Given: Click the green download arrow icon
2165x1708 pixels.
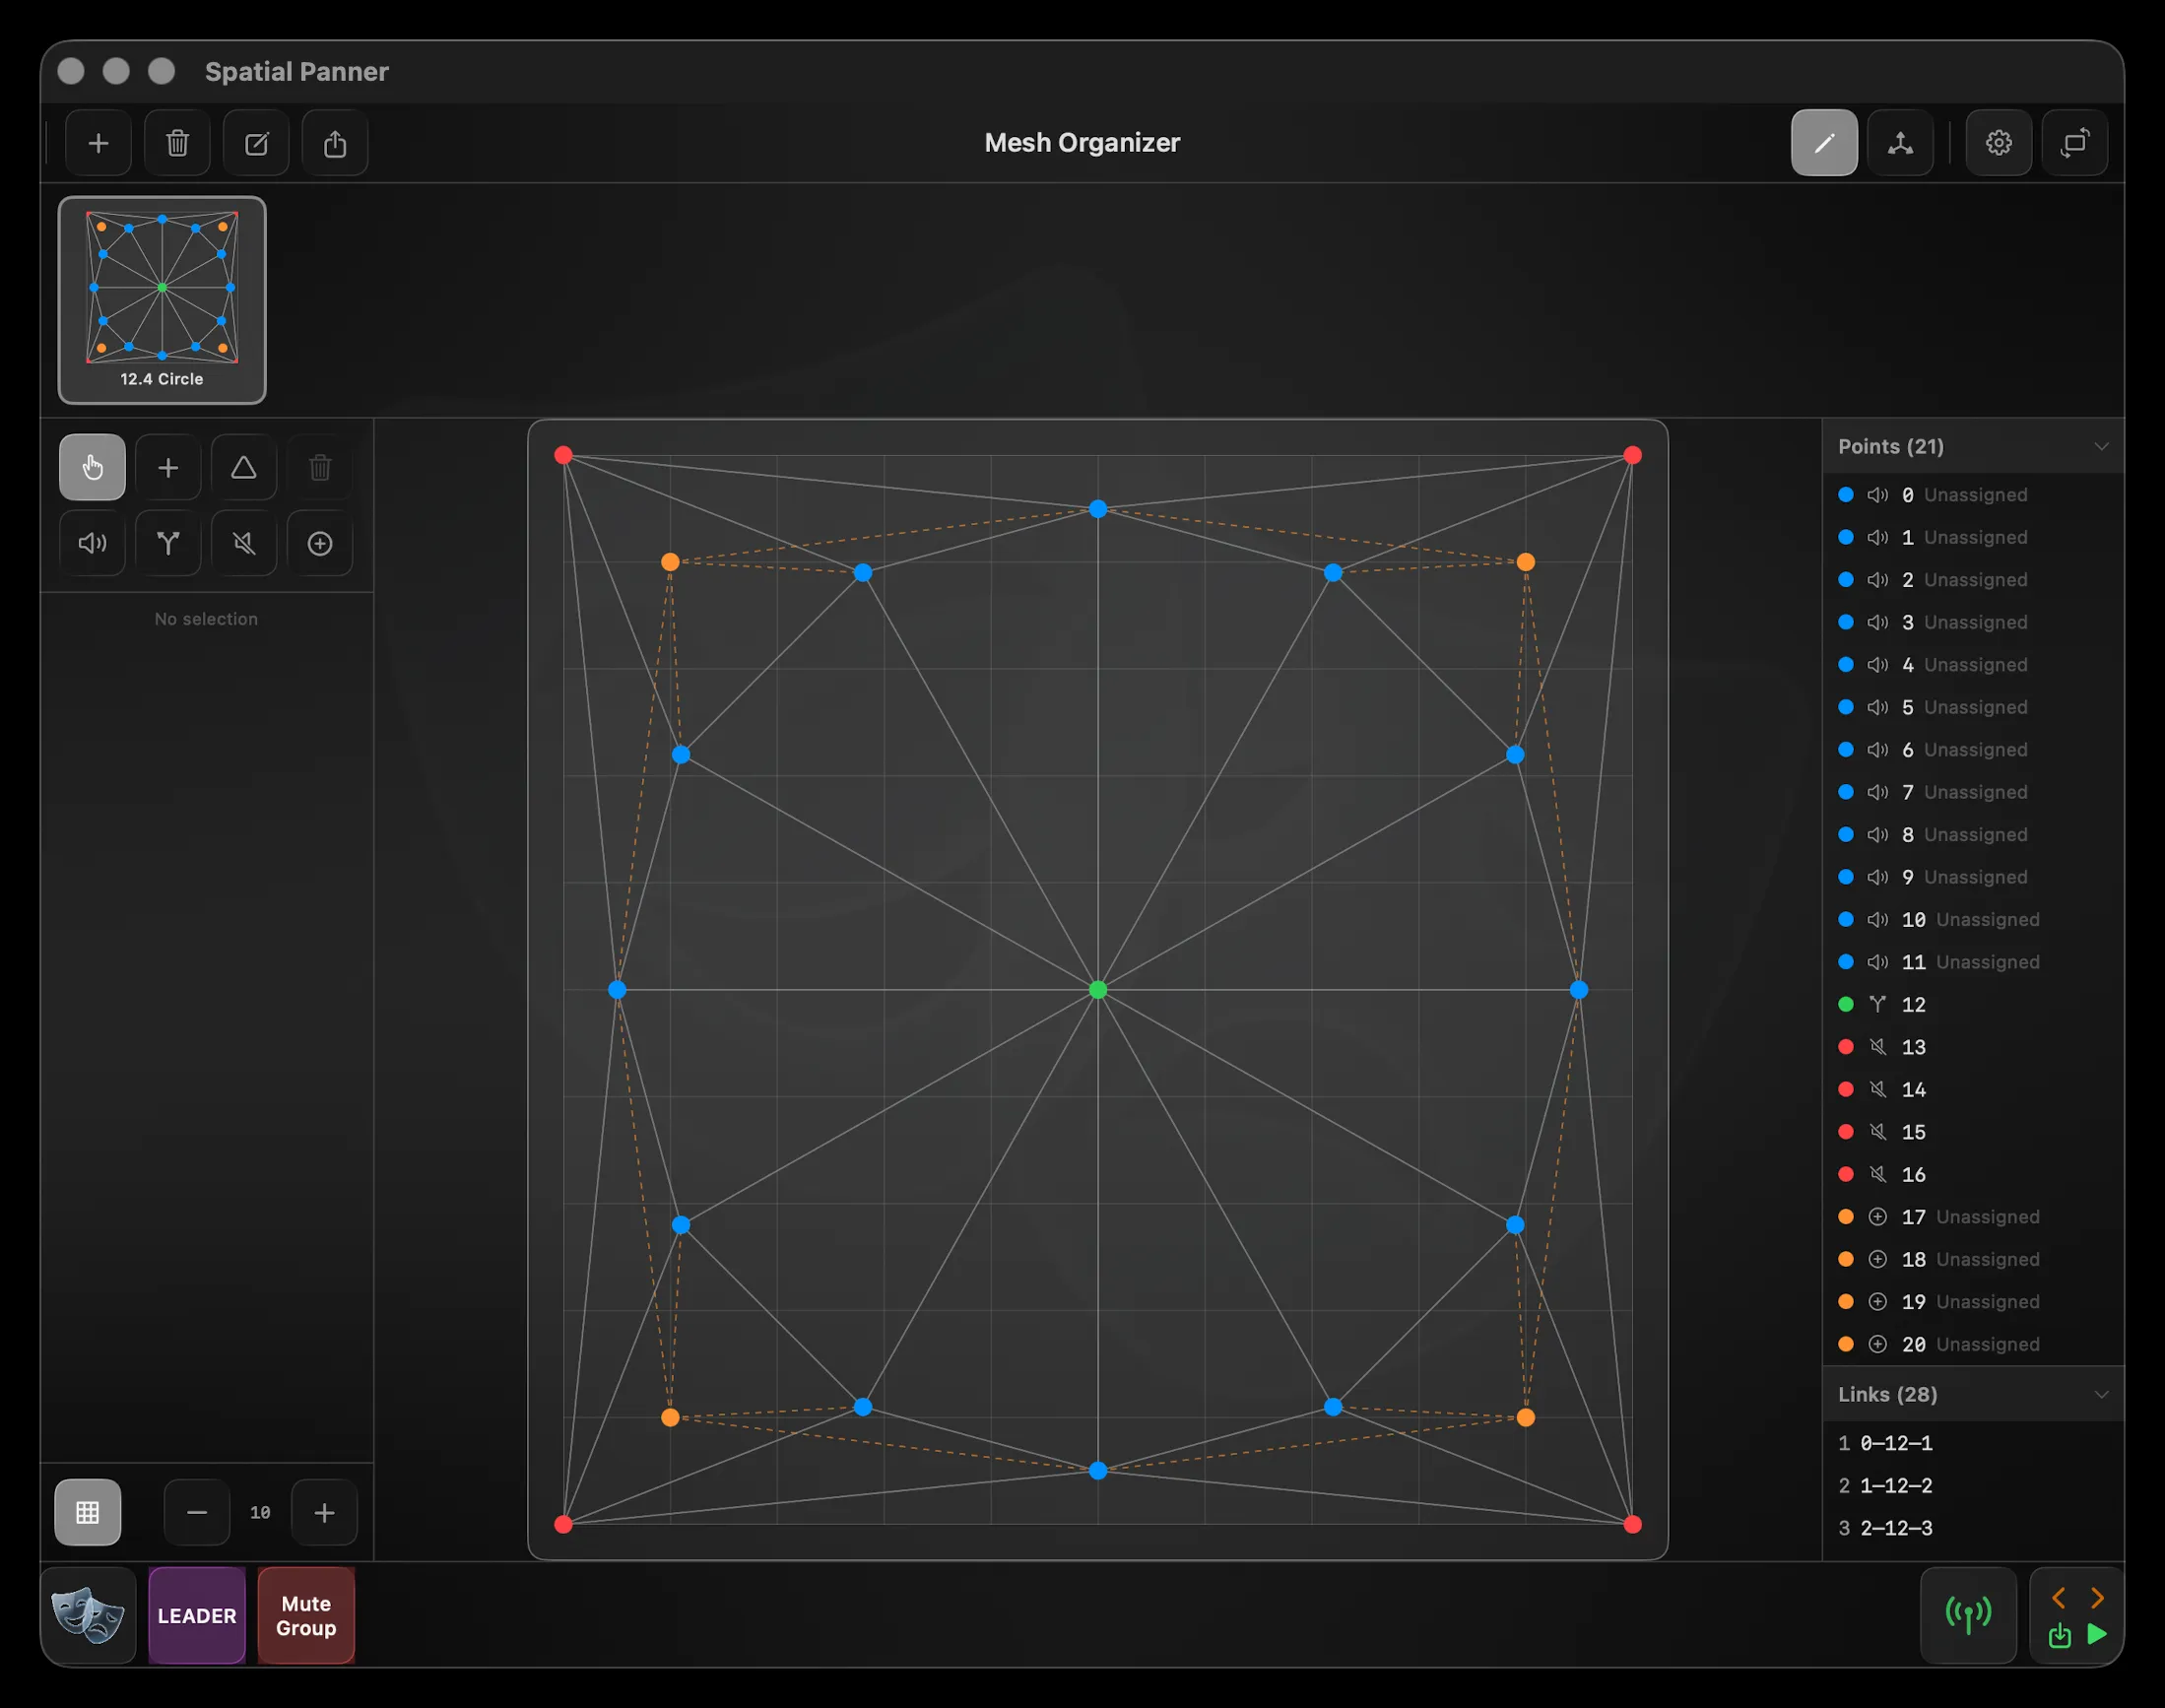Looking at the screenshot, I should (x=2059, y=1636).
